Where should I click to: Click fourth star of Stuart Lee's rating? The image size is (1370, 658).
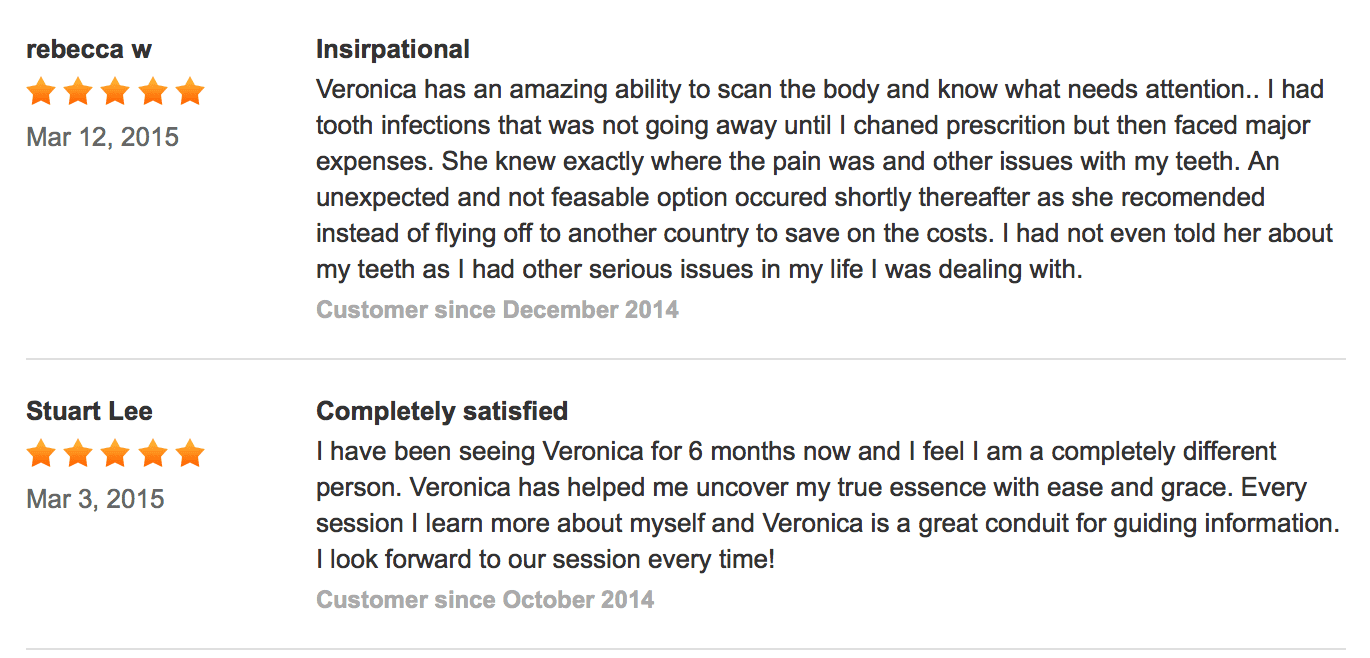pos(153,455)
